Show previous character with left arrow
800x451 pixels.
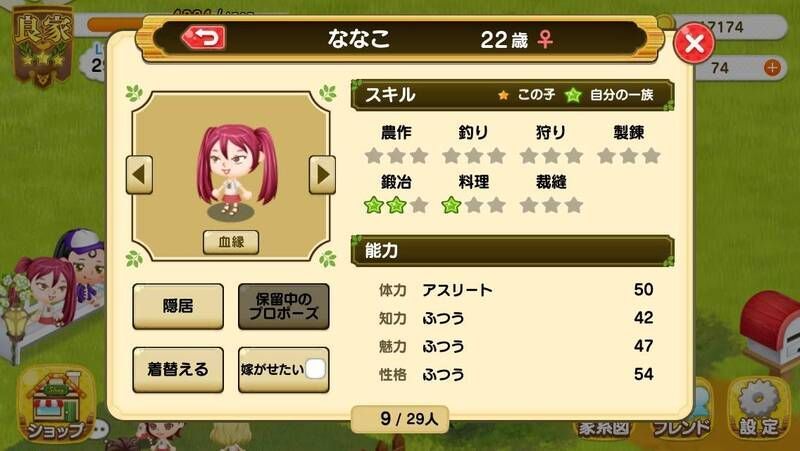coord(139,175)
